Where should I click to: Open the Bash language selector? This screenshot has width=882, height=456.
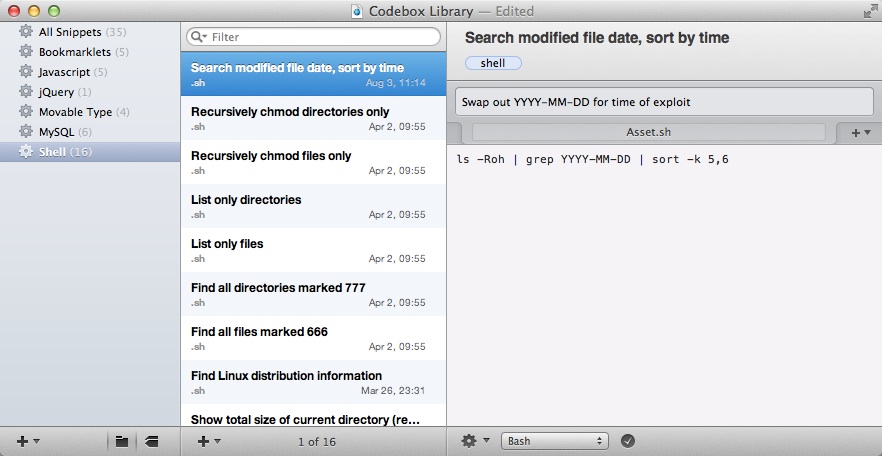pyautogui.click(x=555, y=441)
